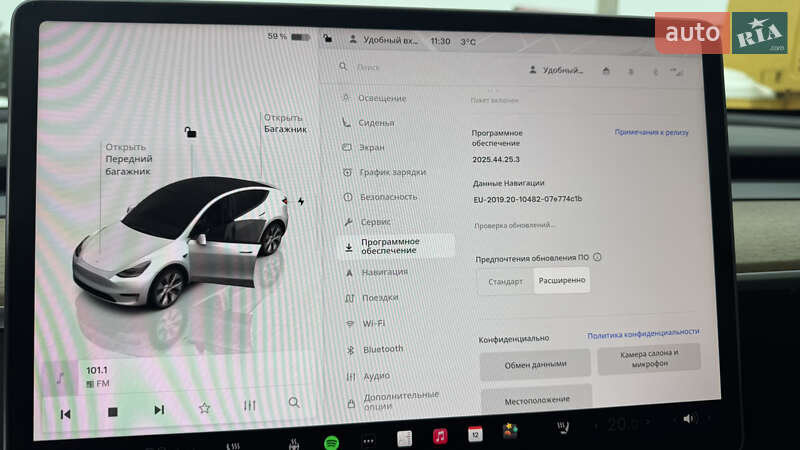Viewport: 800px width, 450px height.
Task: Select the Расширенно update preference
Action: pos(562,281)
